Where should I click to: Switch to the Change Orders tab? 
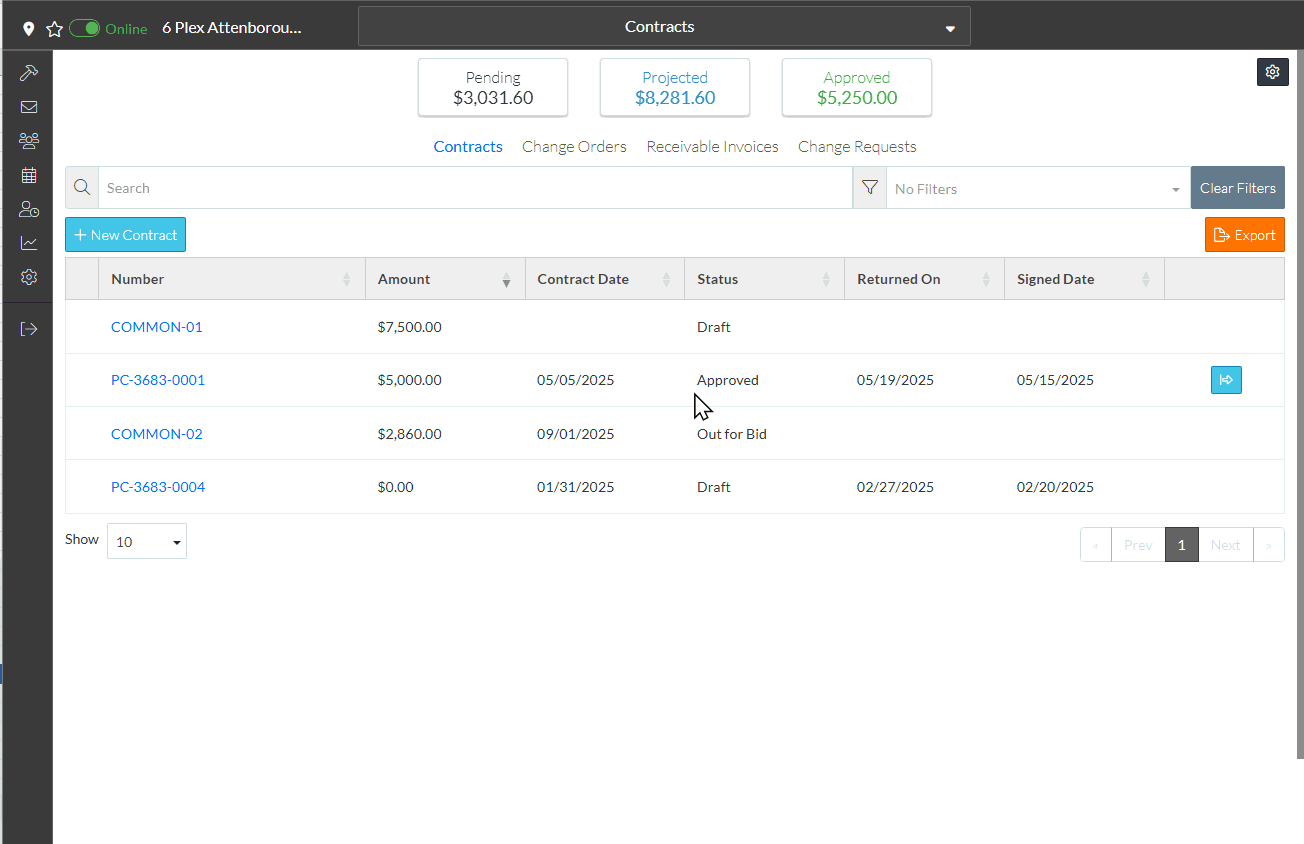pos(574,147)
